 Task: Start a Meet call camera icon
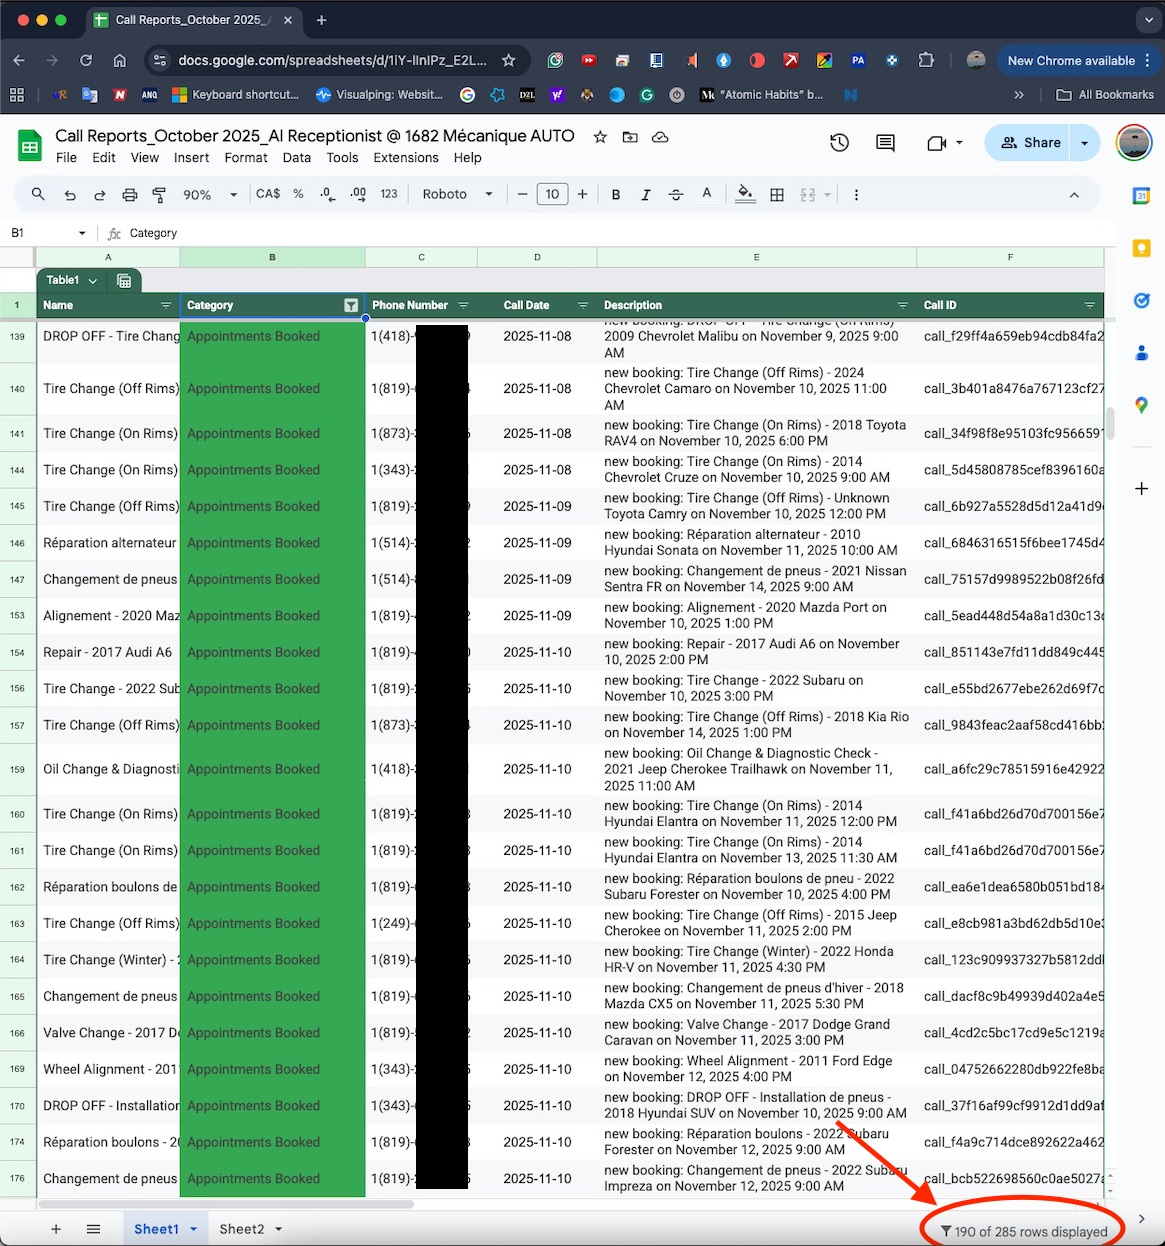(x=937, y=143)
